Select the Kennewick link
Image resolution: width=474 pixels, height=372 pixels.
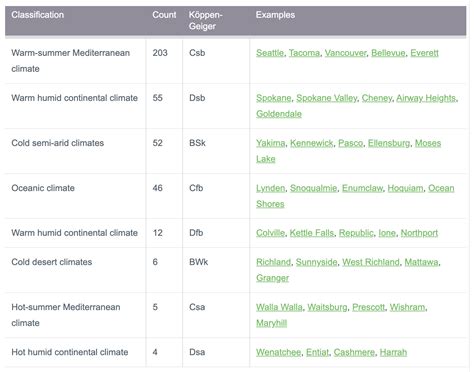[x=312, y=143]
